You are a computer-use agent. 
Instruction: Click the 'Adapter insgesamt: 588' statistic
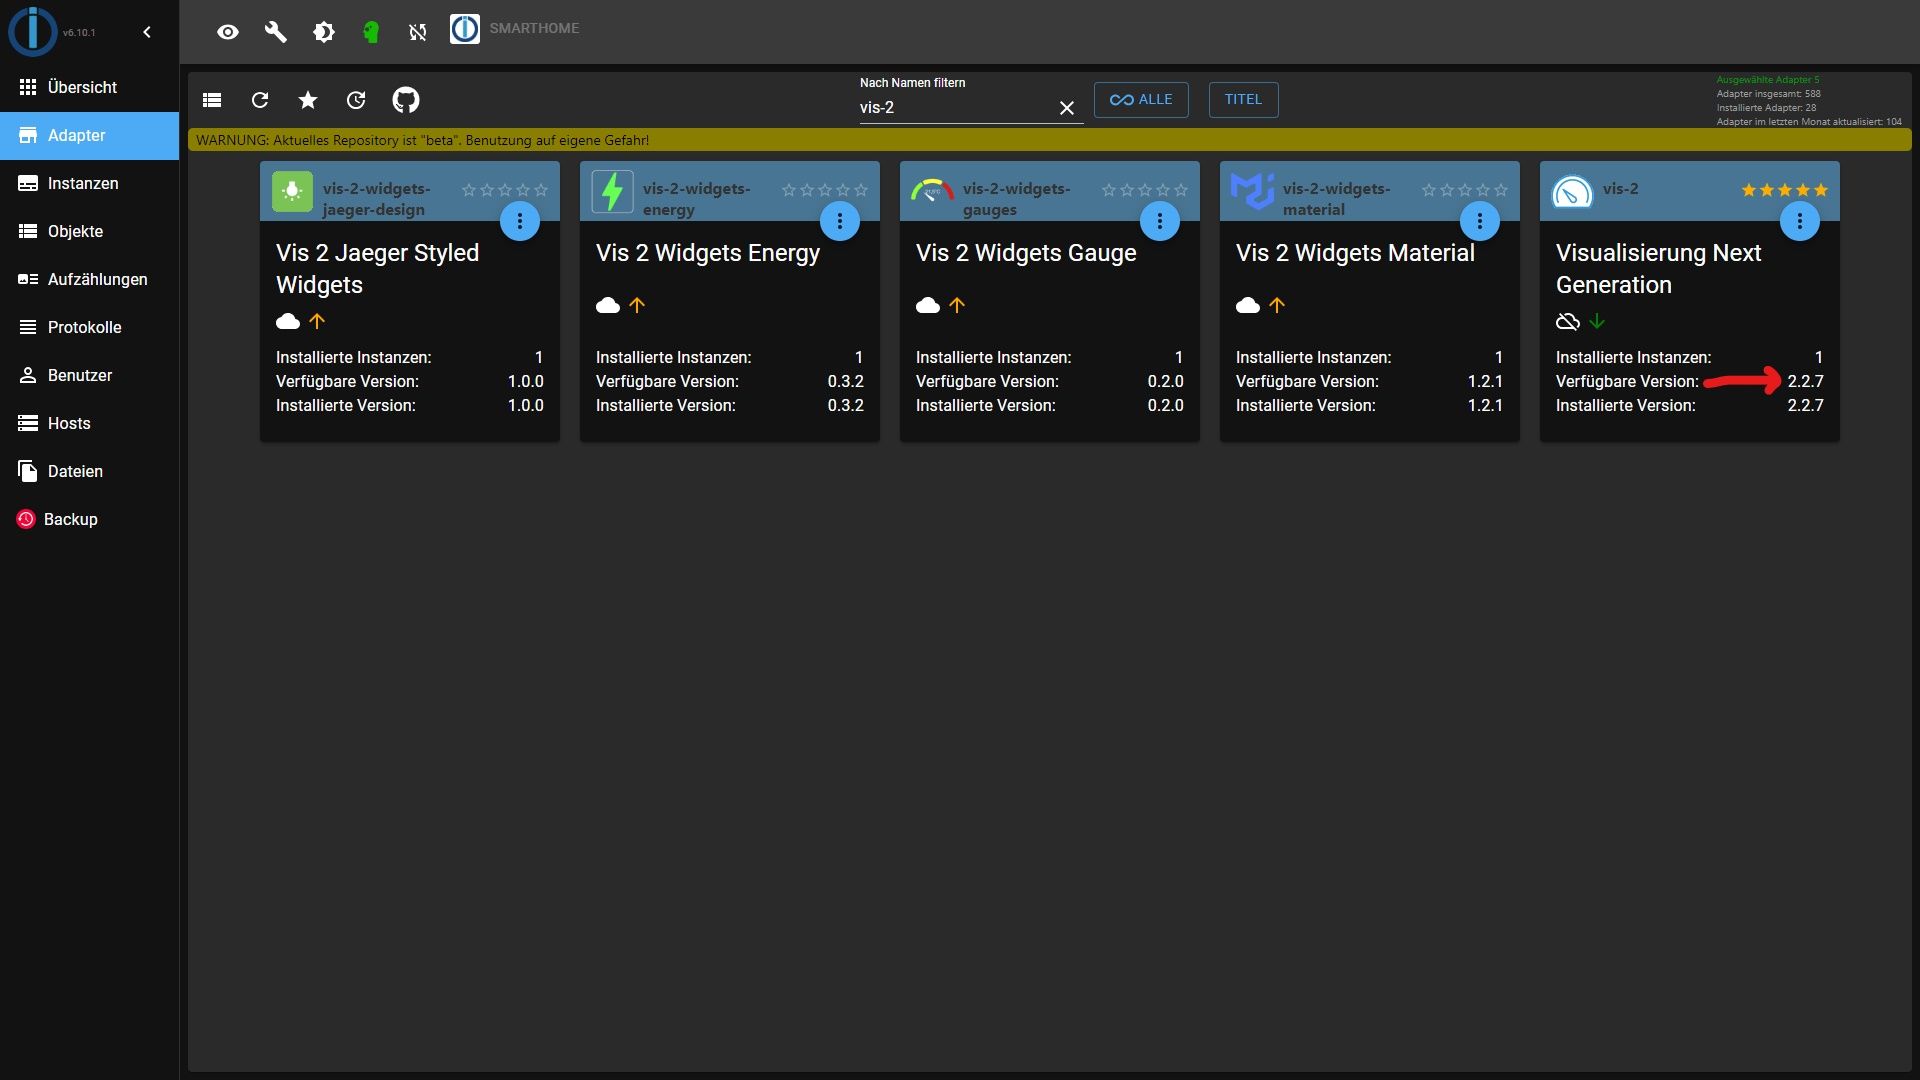point(1768,94)
